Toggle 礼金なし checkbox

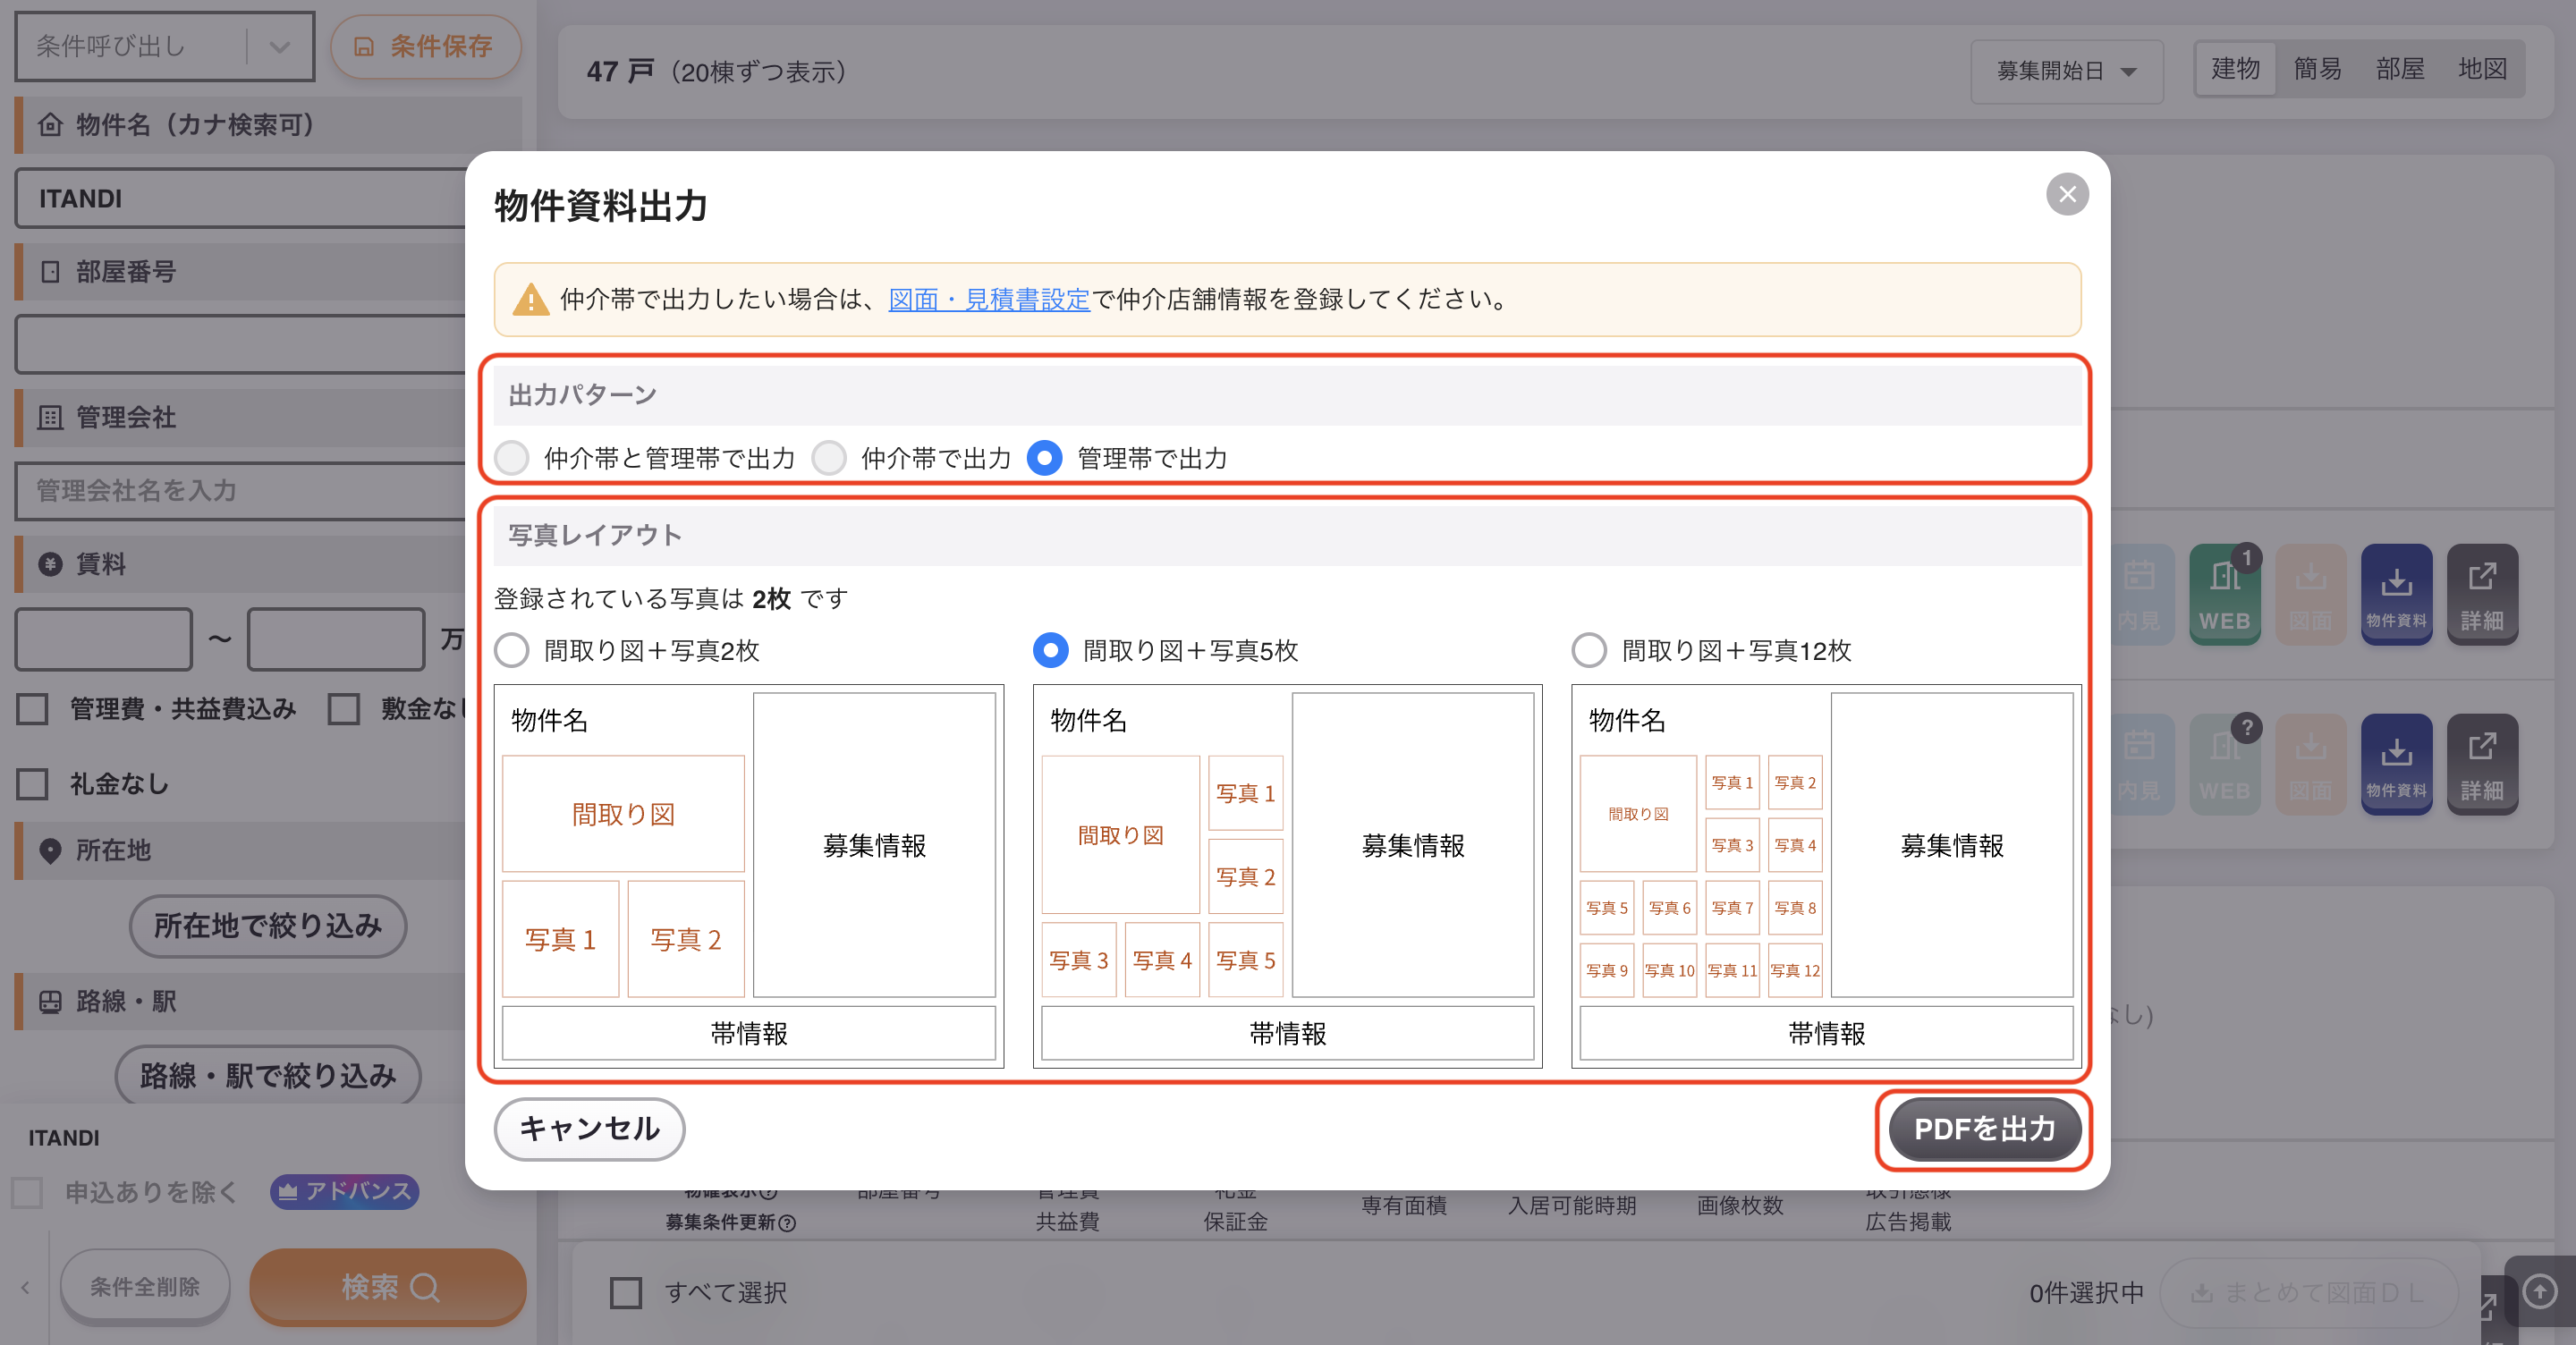(x=32, y=783)
